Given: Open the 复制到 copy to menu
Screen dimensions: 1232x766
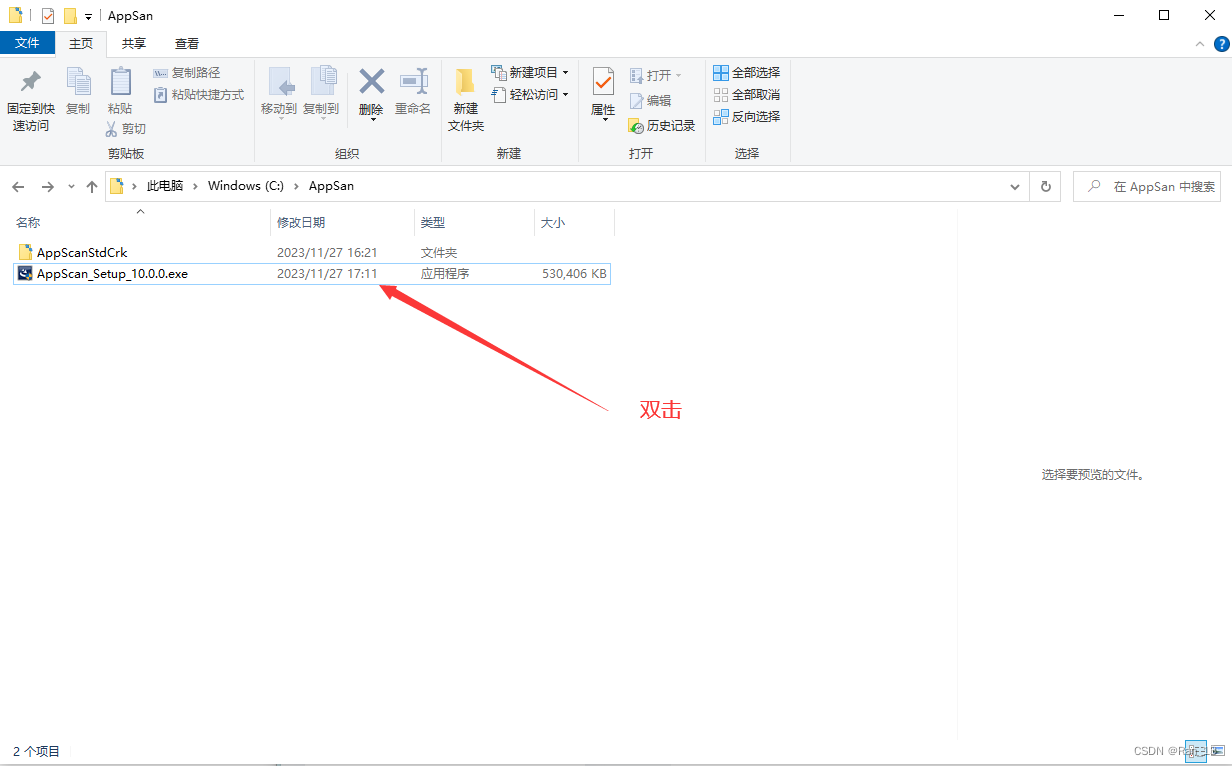Looking at the screenshot, I should pyautogui.click(x=321, y=94).
